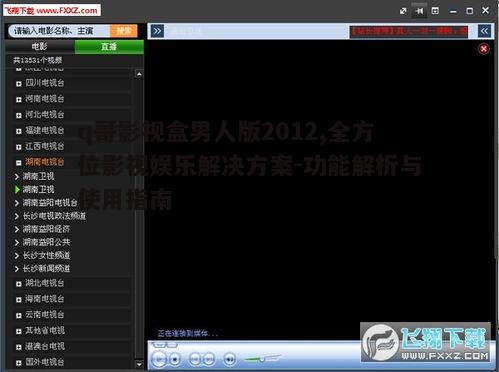
Task: Close the video overlay with red X icon
Action: 484,49
